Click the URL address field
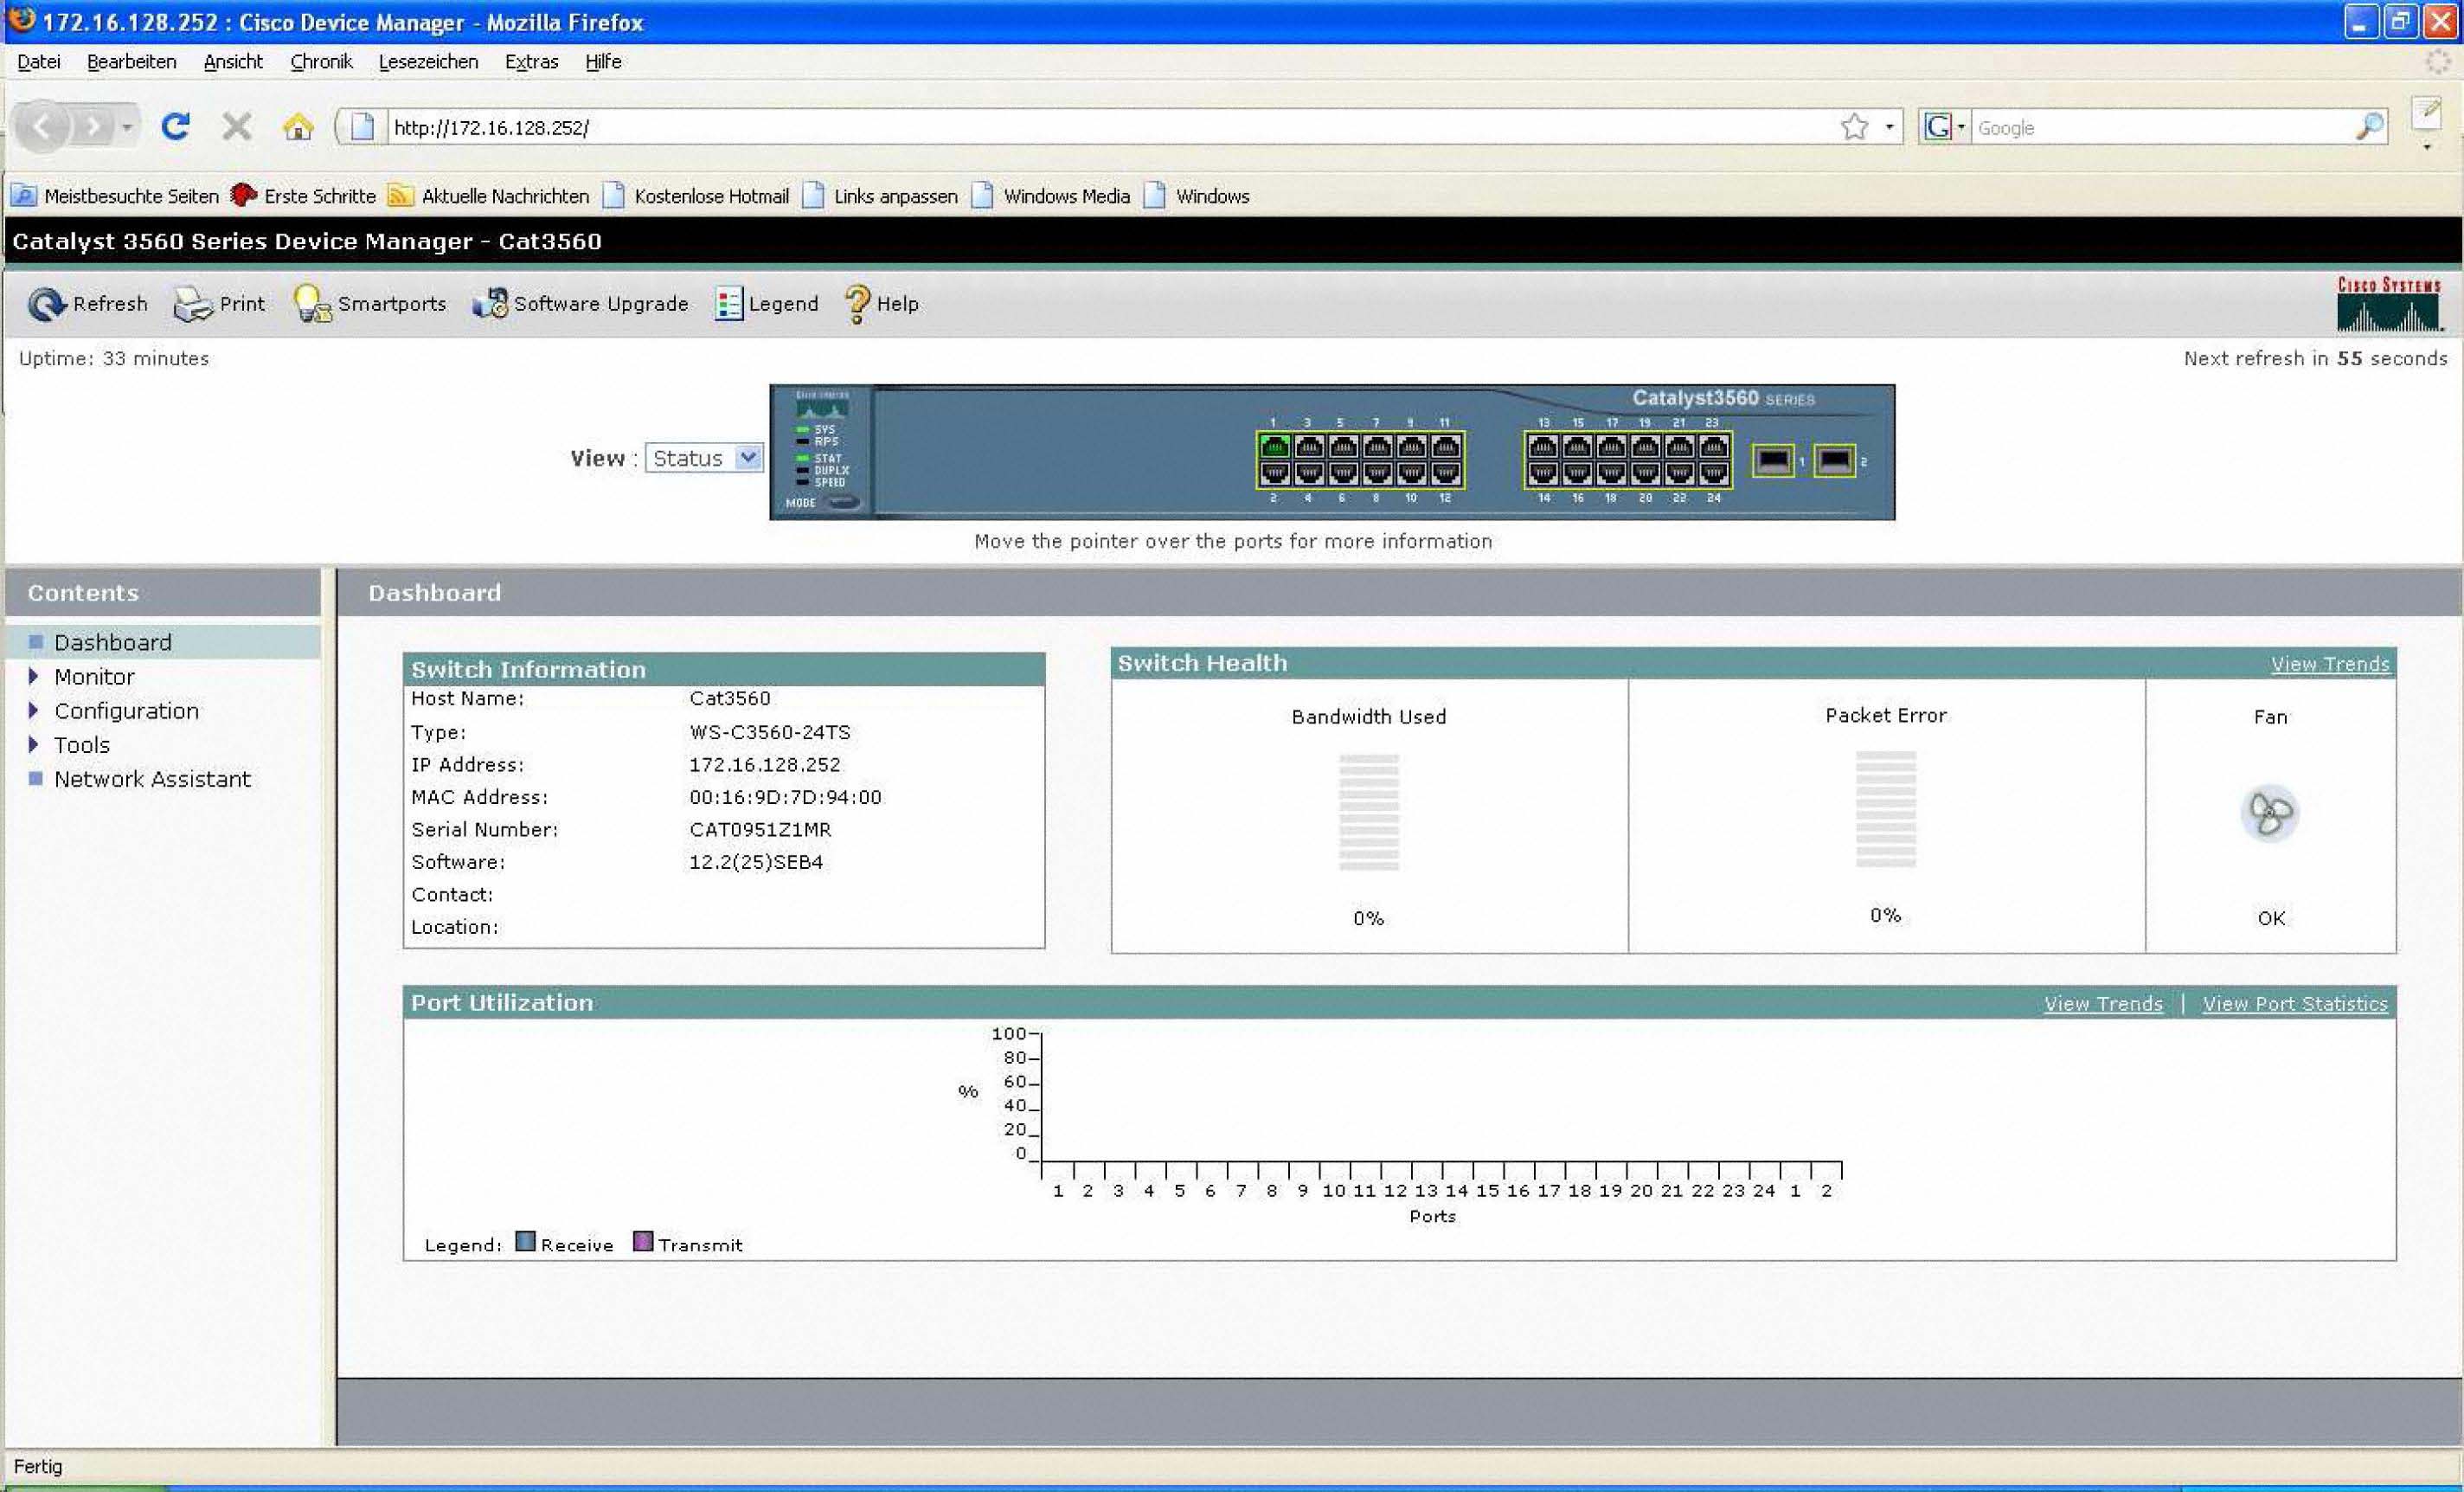Screen dimensions: 2464x1492 tap(1110, 127)
